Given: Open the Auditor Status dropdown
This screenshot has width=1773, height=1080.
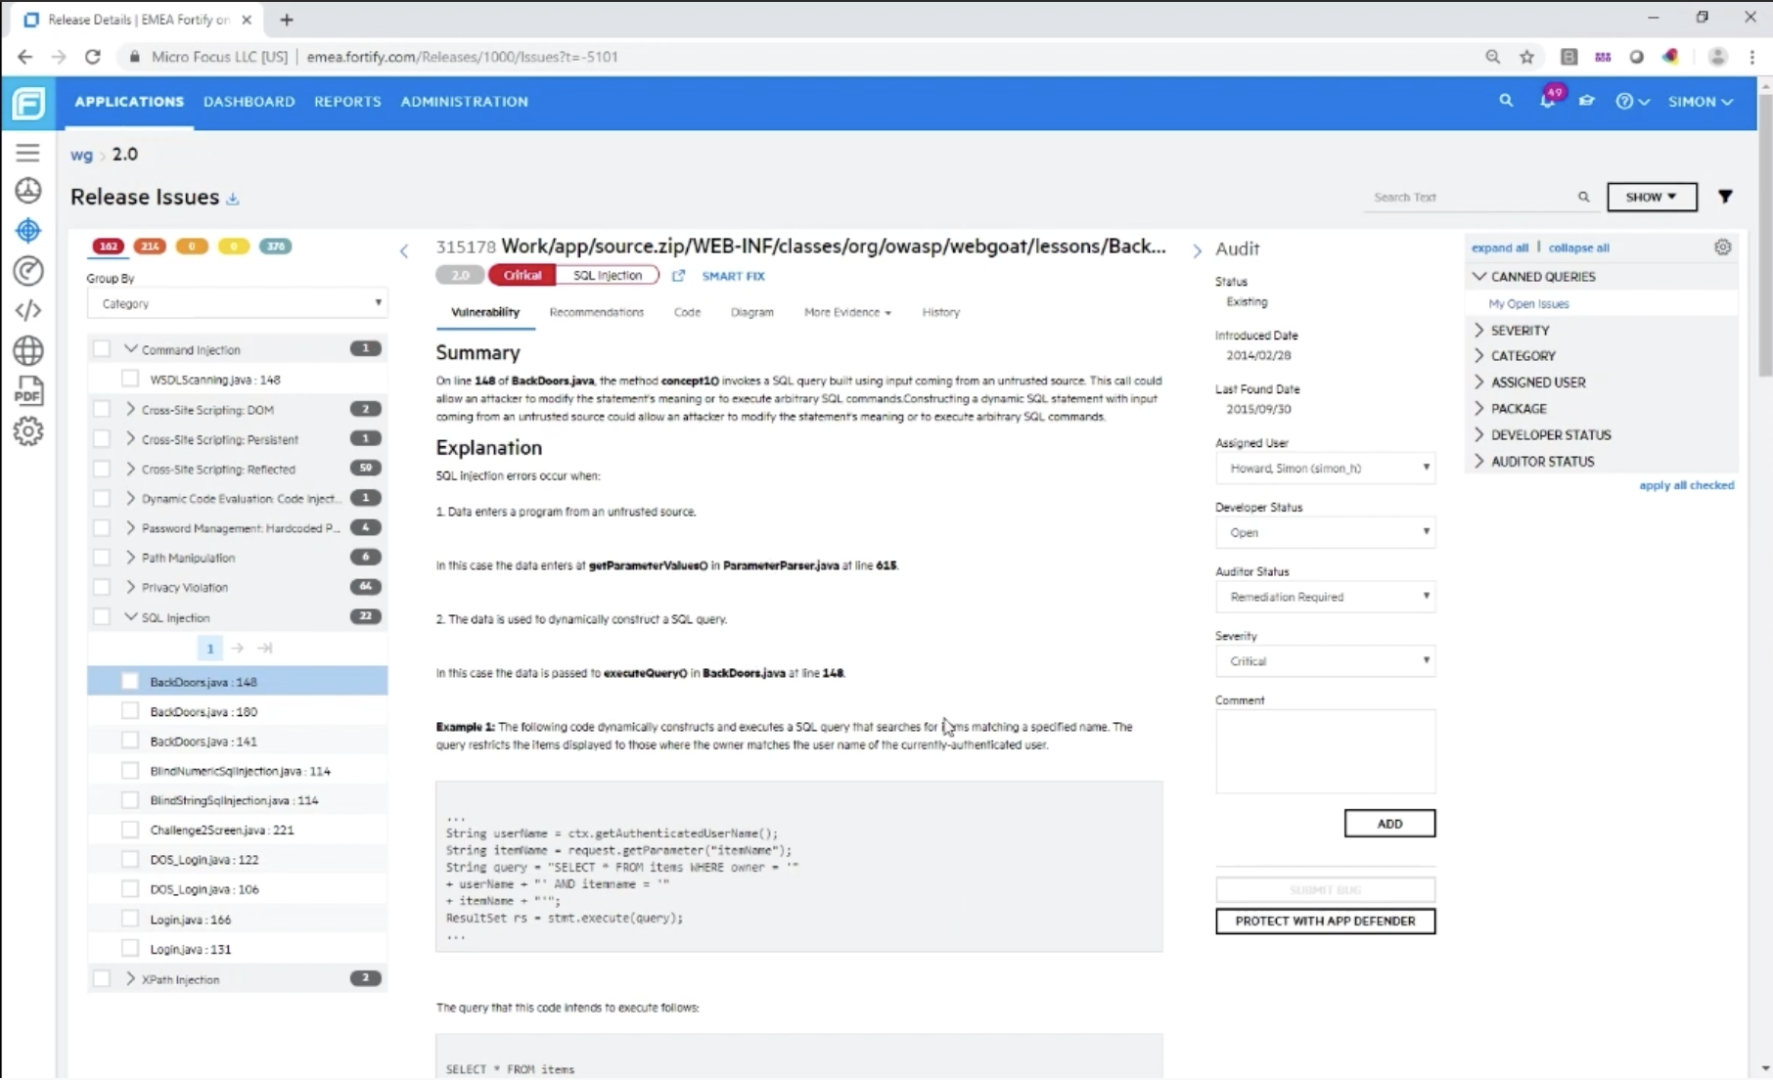Looking at the screenshot, I should (1325, 597).
